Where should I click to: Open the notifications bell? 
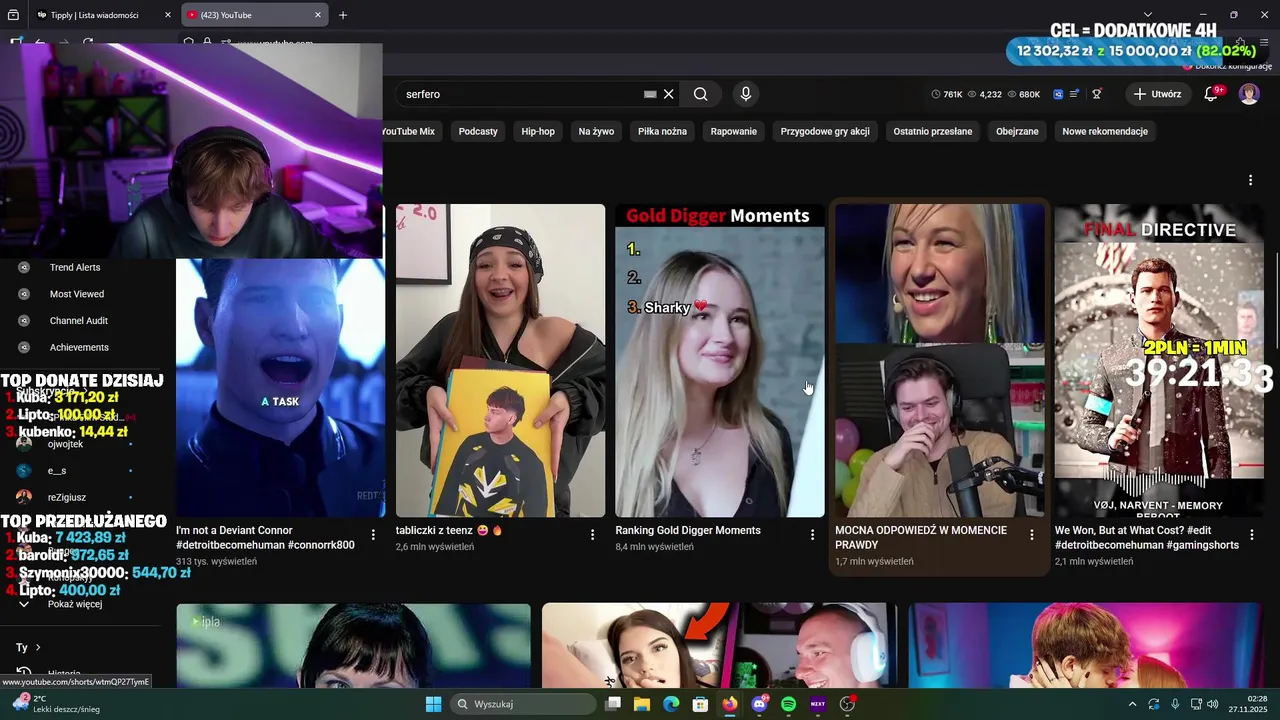point(1211,94)
